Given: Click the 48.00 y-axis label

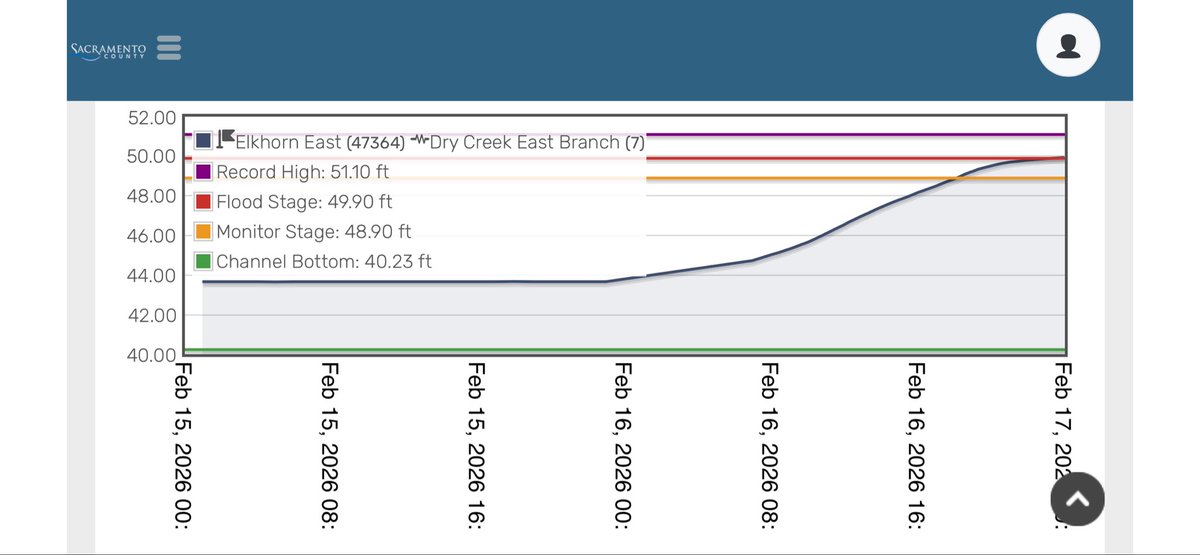Looking at the screenshot, I should 152,196.
